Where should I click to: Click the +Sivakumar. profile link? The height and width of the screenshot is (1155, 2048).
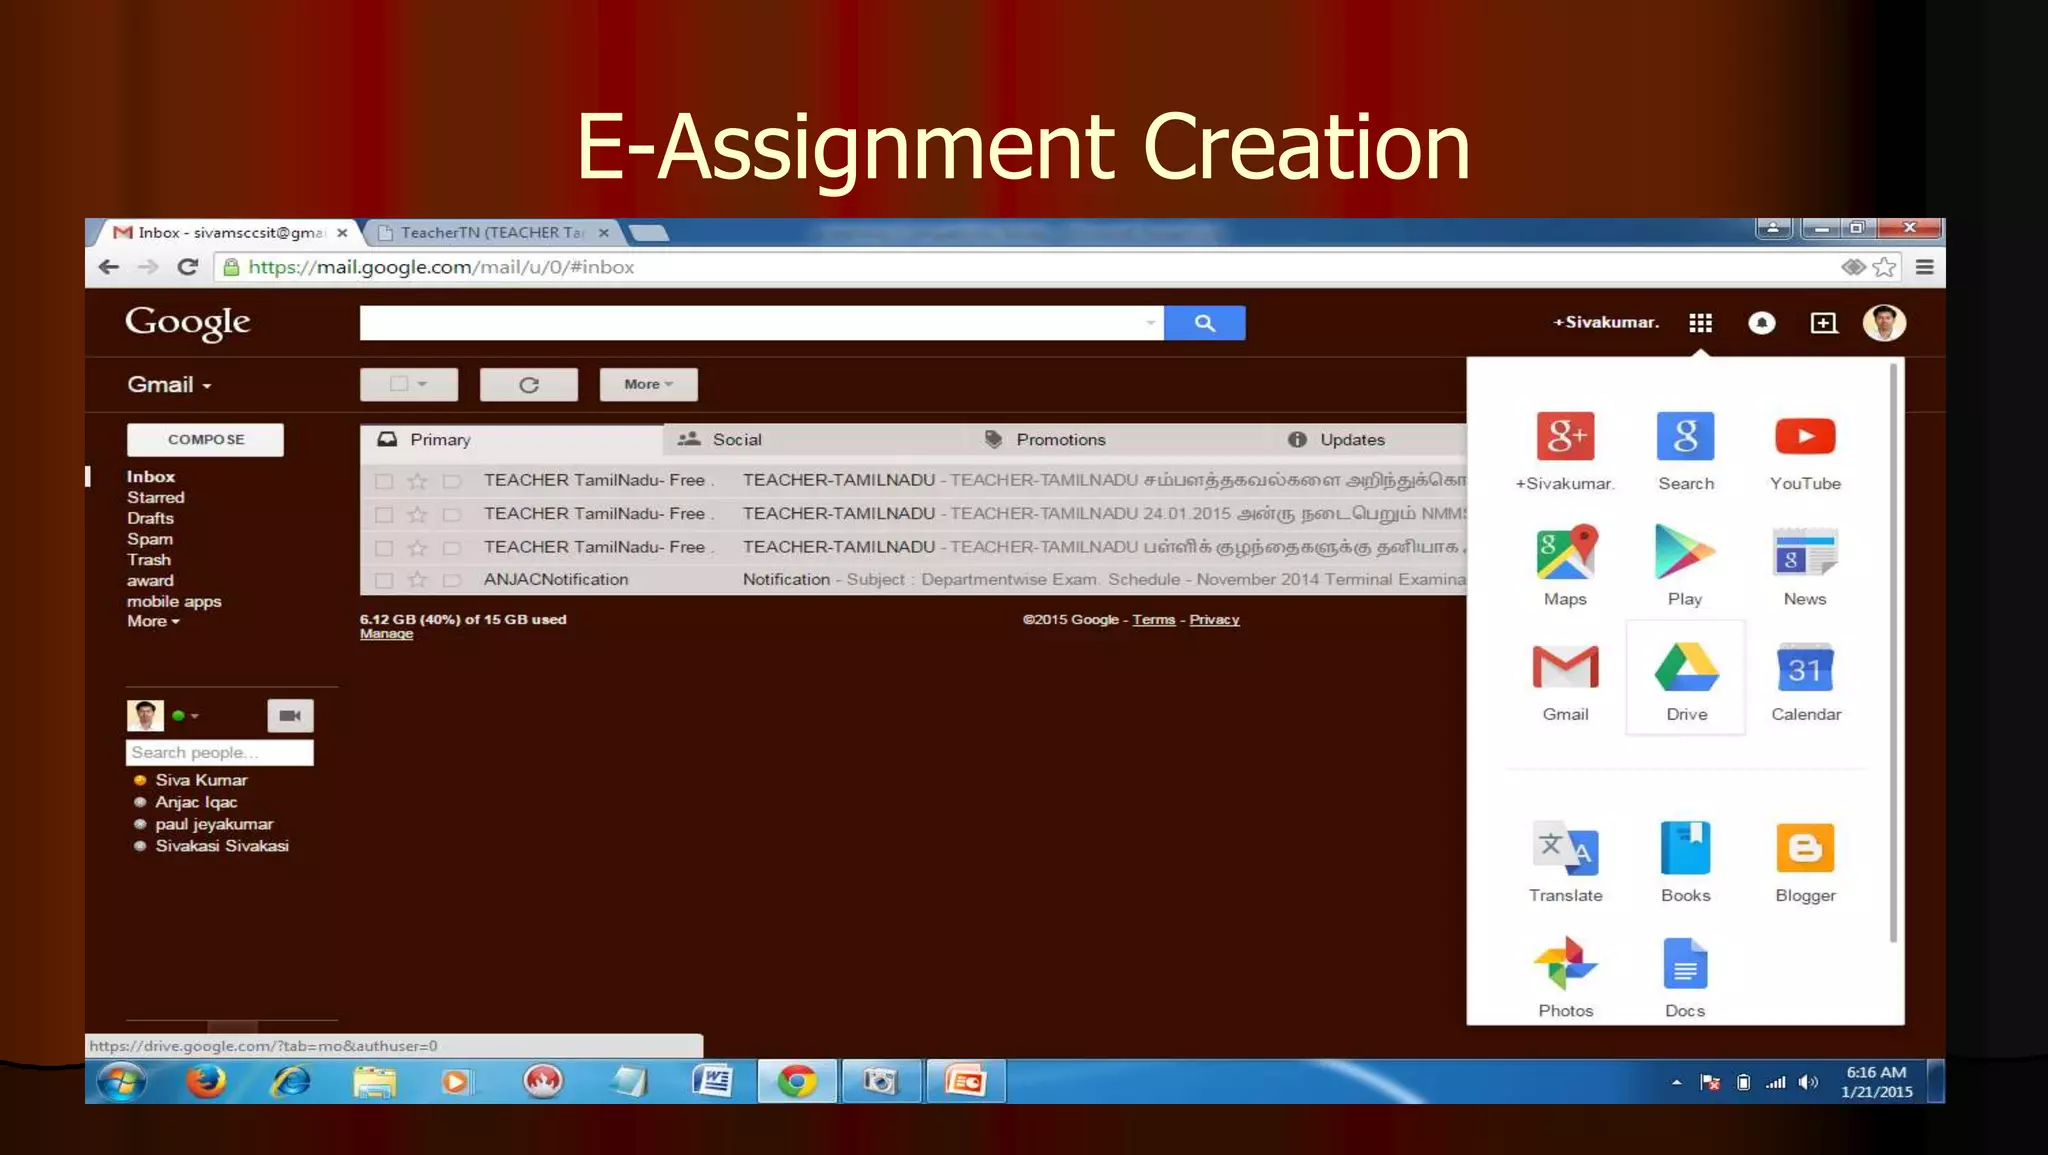[x=1606, y=323]
